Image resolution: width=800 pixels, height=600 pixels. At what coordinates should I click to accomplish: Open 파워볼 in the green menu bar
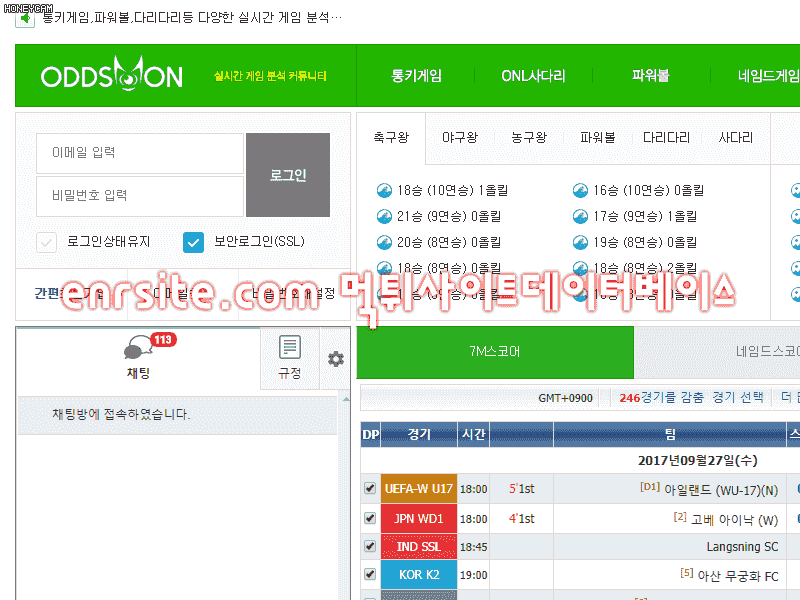pos(651,76)
